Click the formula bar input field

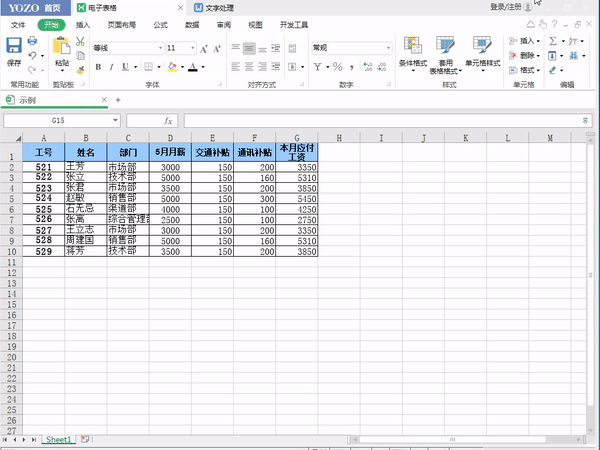[x=383, y=121]
